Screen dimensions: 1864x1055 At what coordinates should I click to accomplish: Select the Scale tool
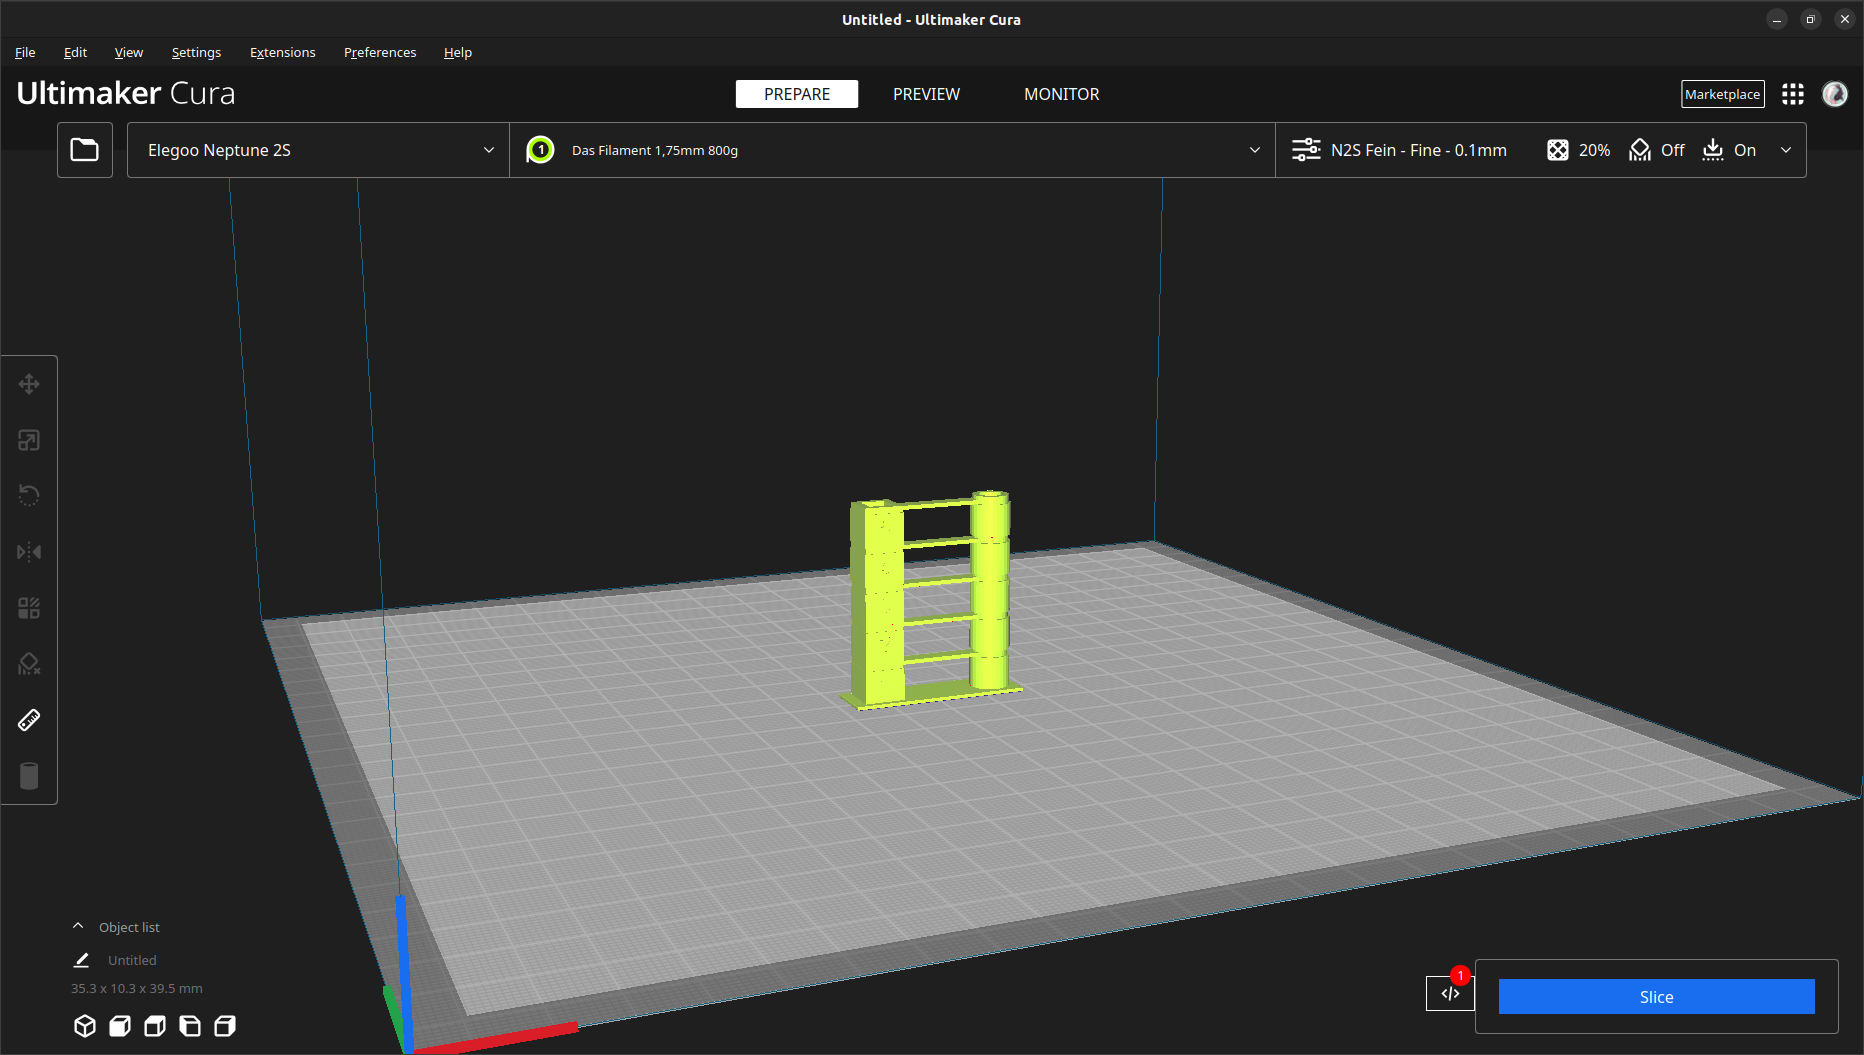point(29,440)
